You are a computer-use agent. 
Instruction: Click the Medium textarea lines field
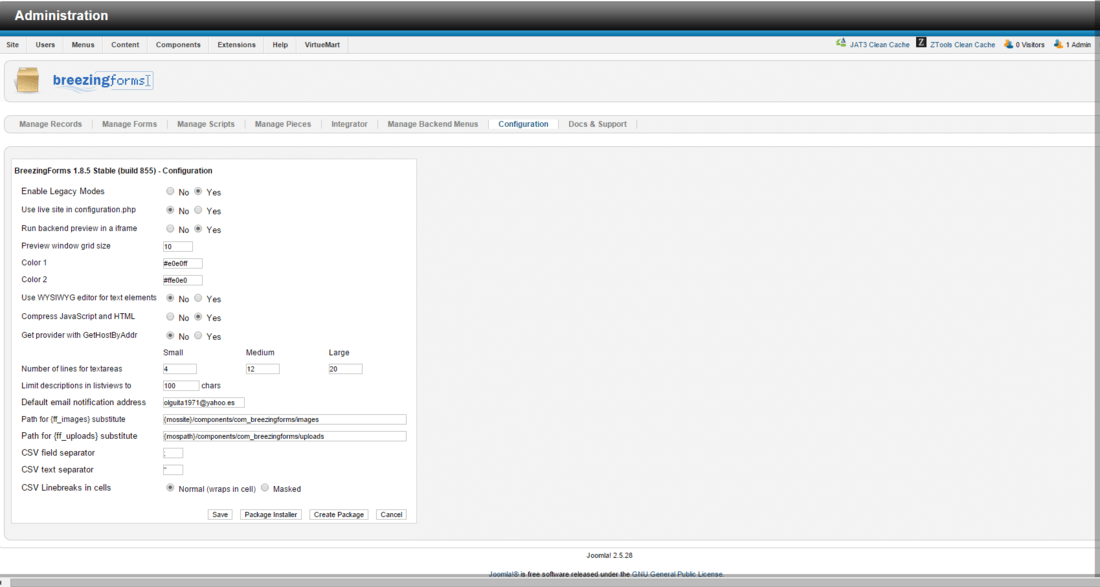tap(262, 369)
